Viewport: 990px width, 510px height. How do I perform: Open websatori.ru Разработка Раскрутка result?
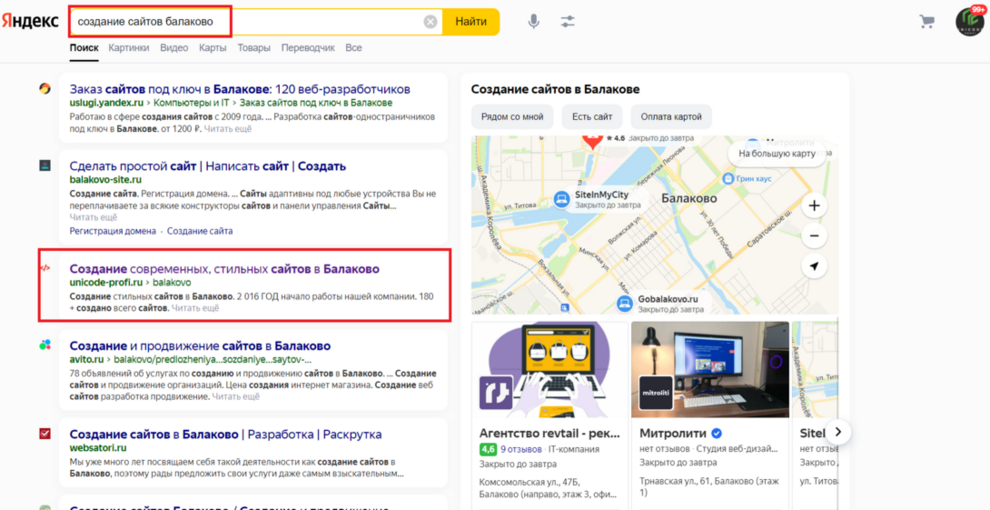(x=225, y=434)
